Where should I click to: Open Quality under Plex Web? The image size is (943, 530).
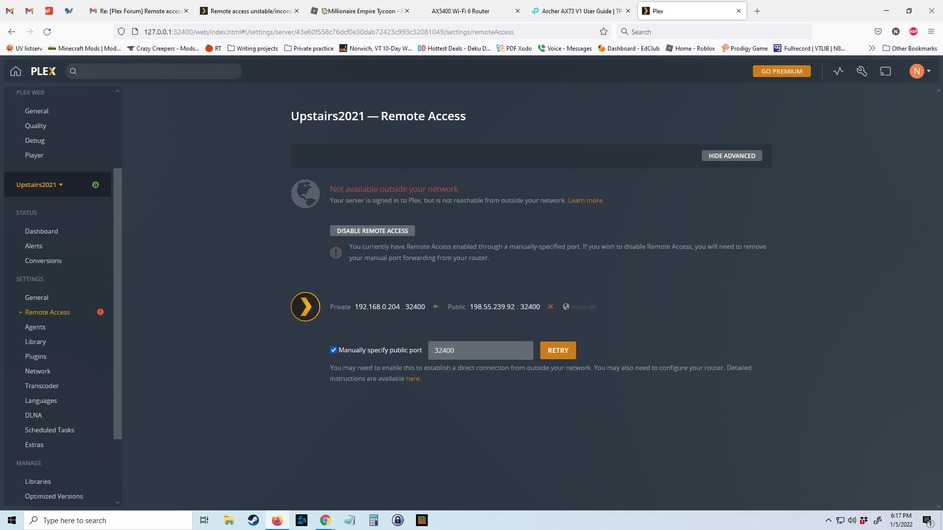pyautogui.click(x=35, y=126)
